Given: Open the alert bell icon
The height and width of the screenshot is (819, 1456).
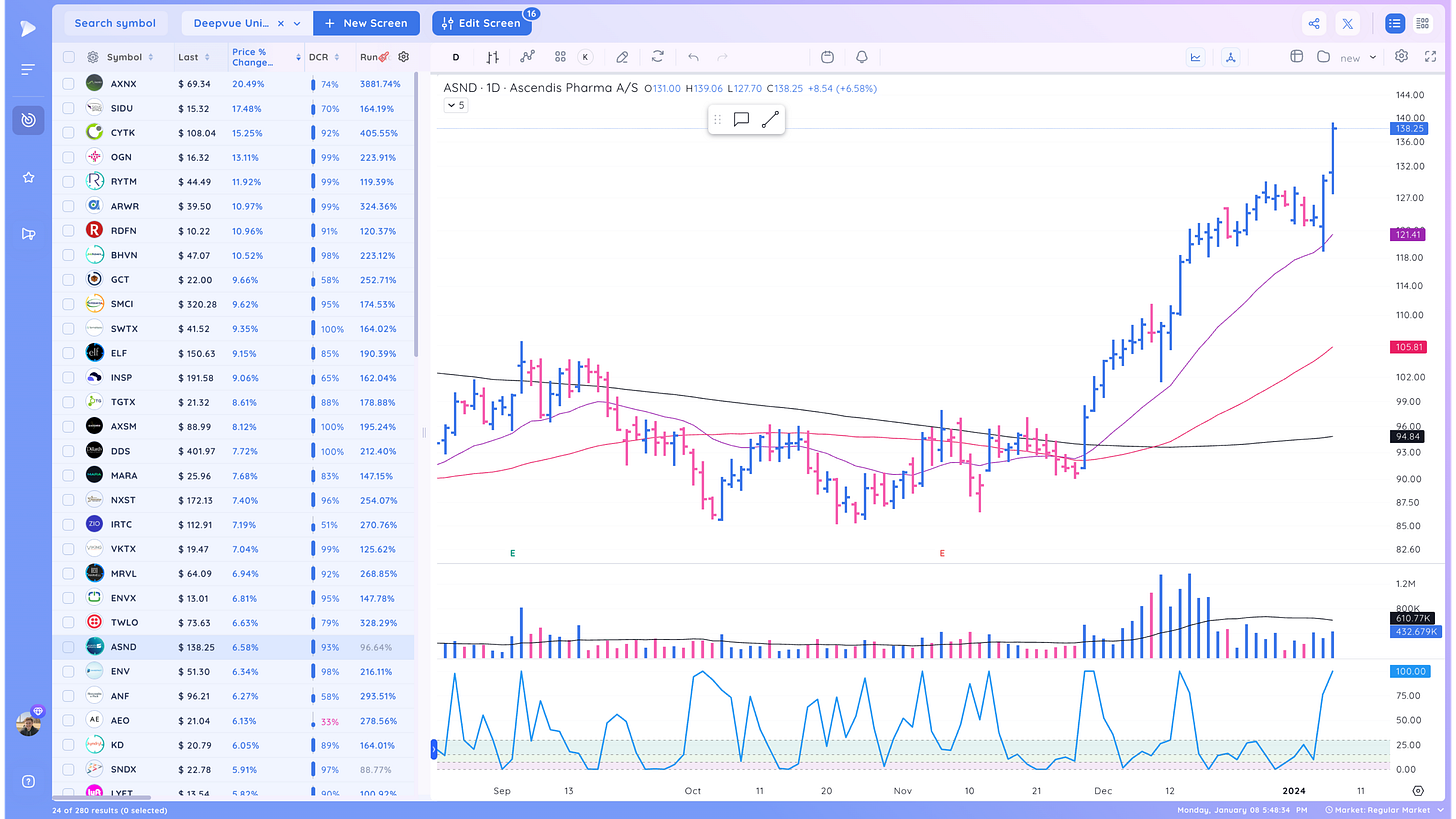Looking at the screenshot, I should tap(861, 57).
